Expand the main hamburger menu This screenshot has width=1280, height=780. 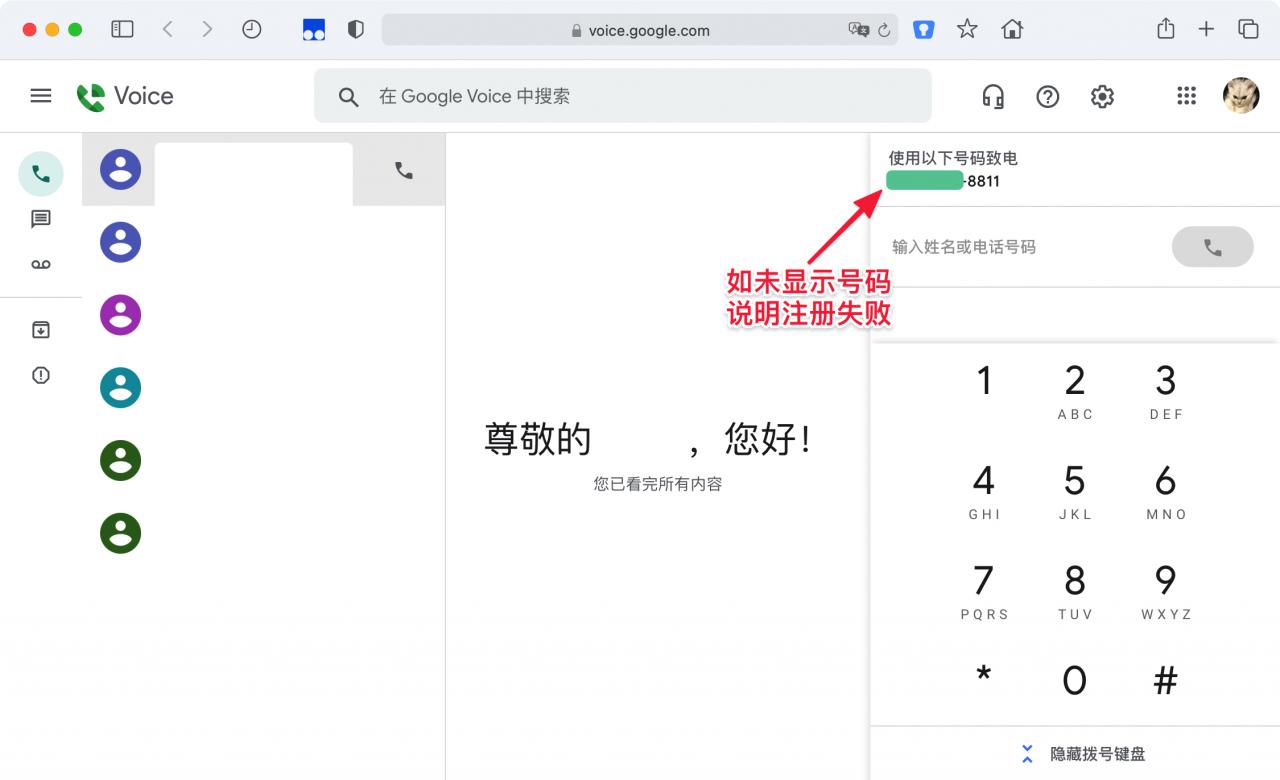[40, 96]
